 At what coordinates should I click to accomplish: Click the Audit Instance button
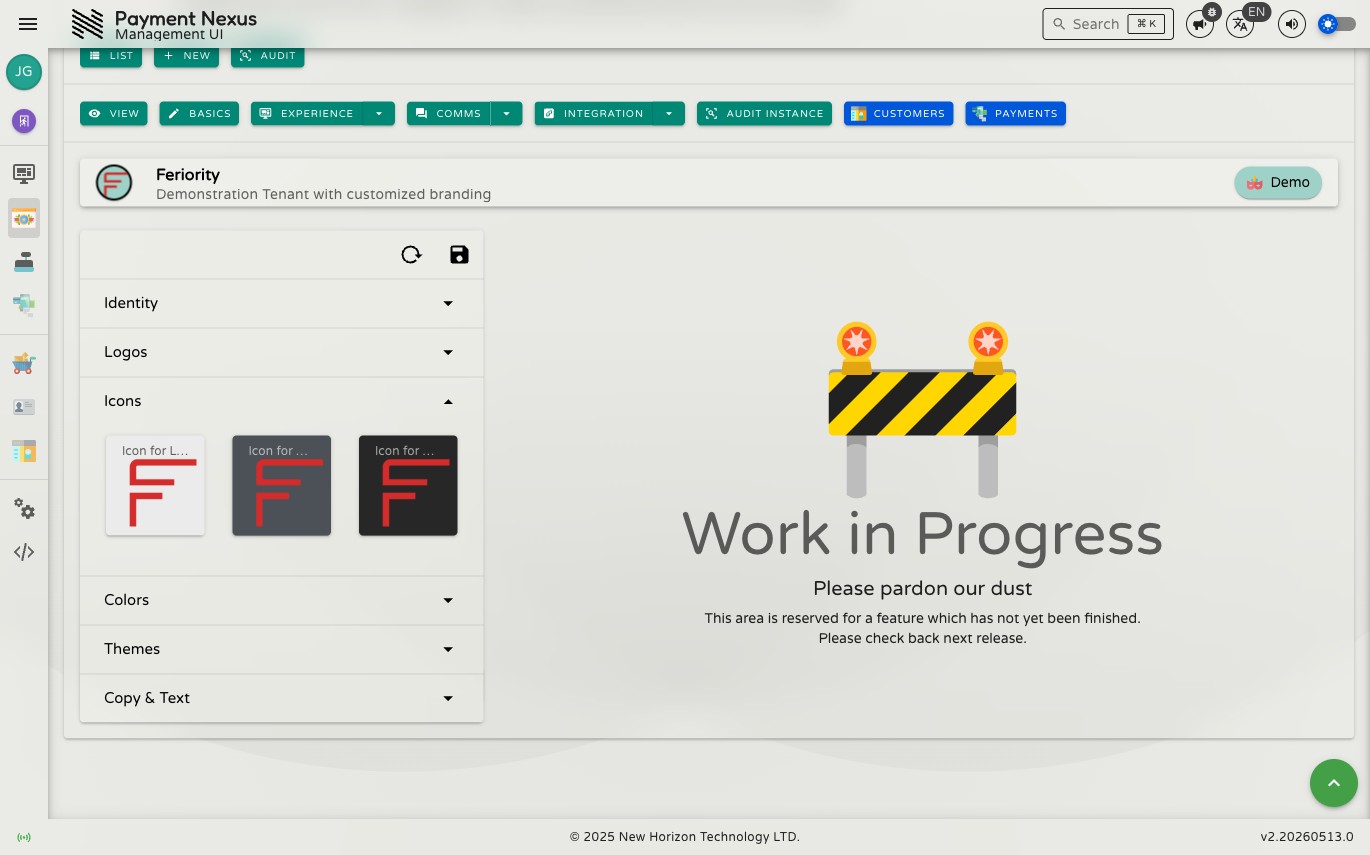[x=765, y=114]
